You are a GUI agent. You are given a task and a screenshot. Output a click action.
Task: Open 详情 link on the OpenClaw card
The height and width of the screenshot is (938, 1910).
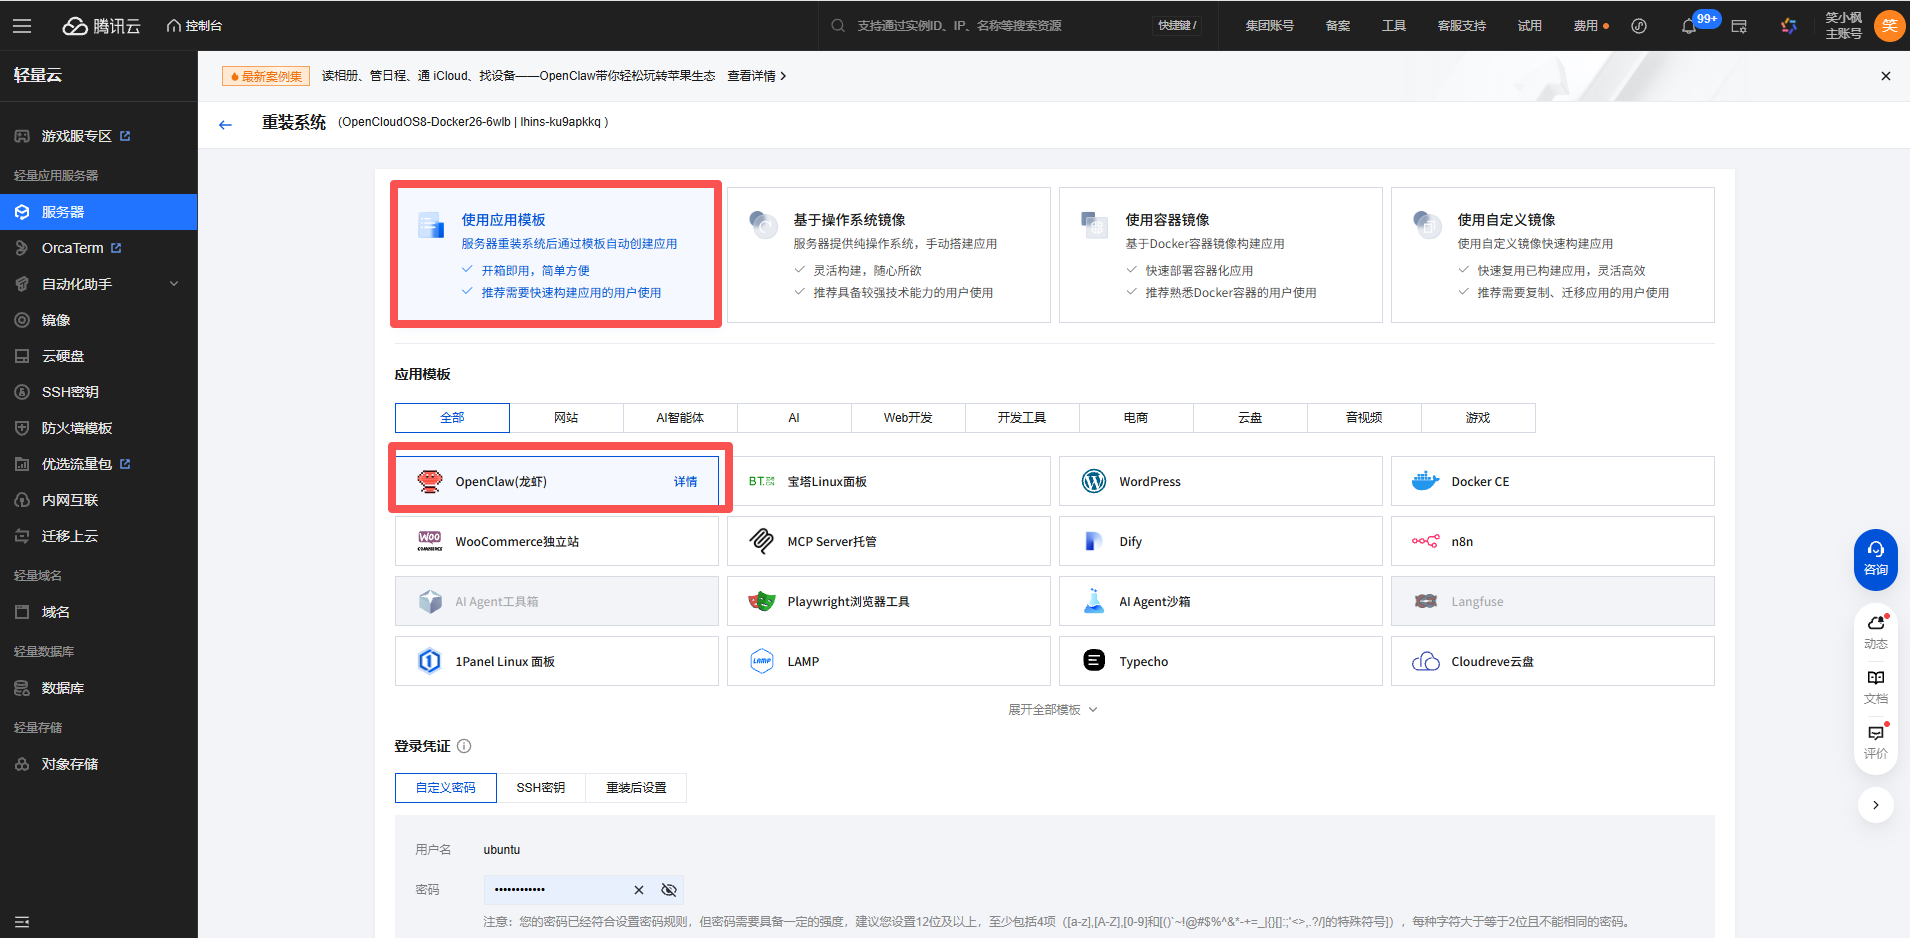tap(685, 482)
